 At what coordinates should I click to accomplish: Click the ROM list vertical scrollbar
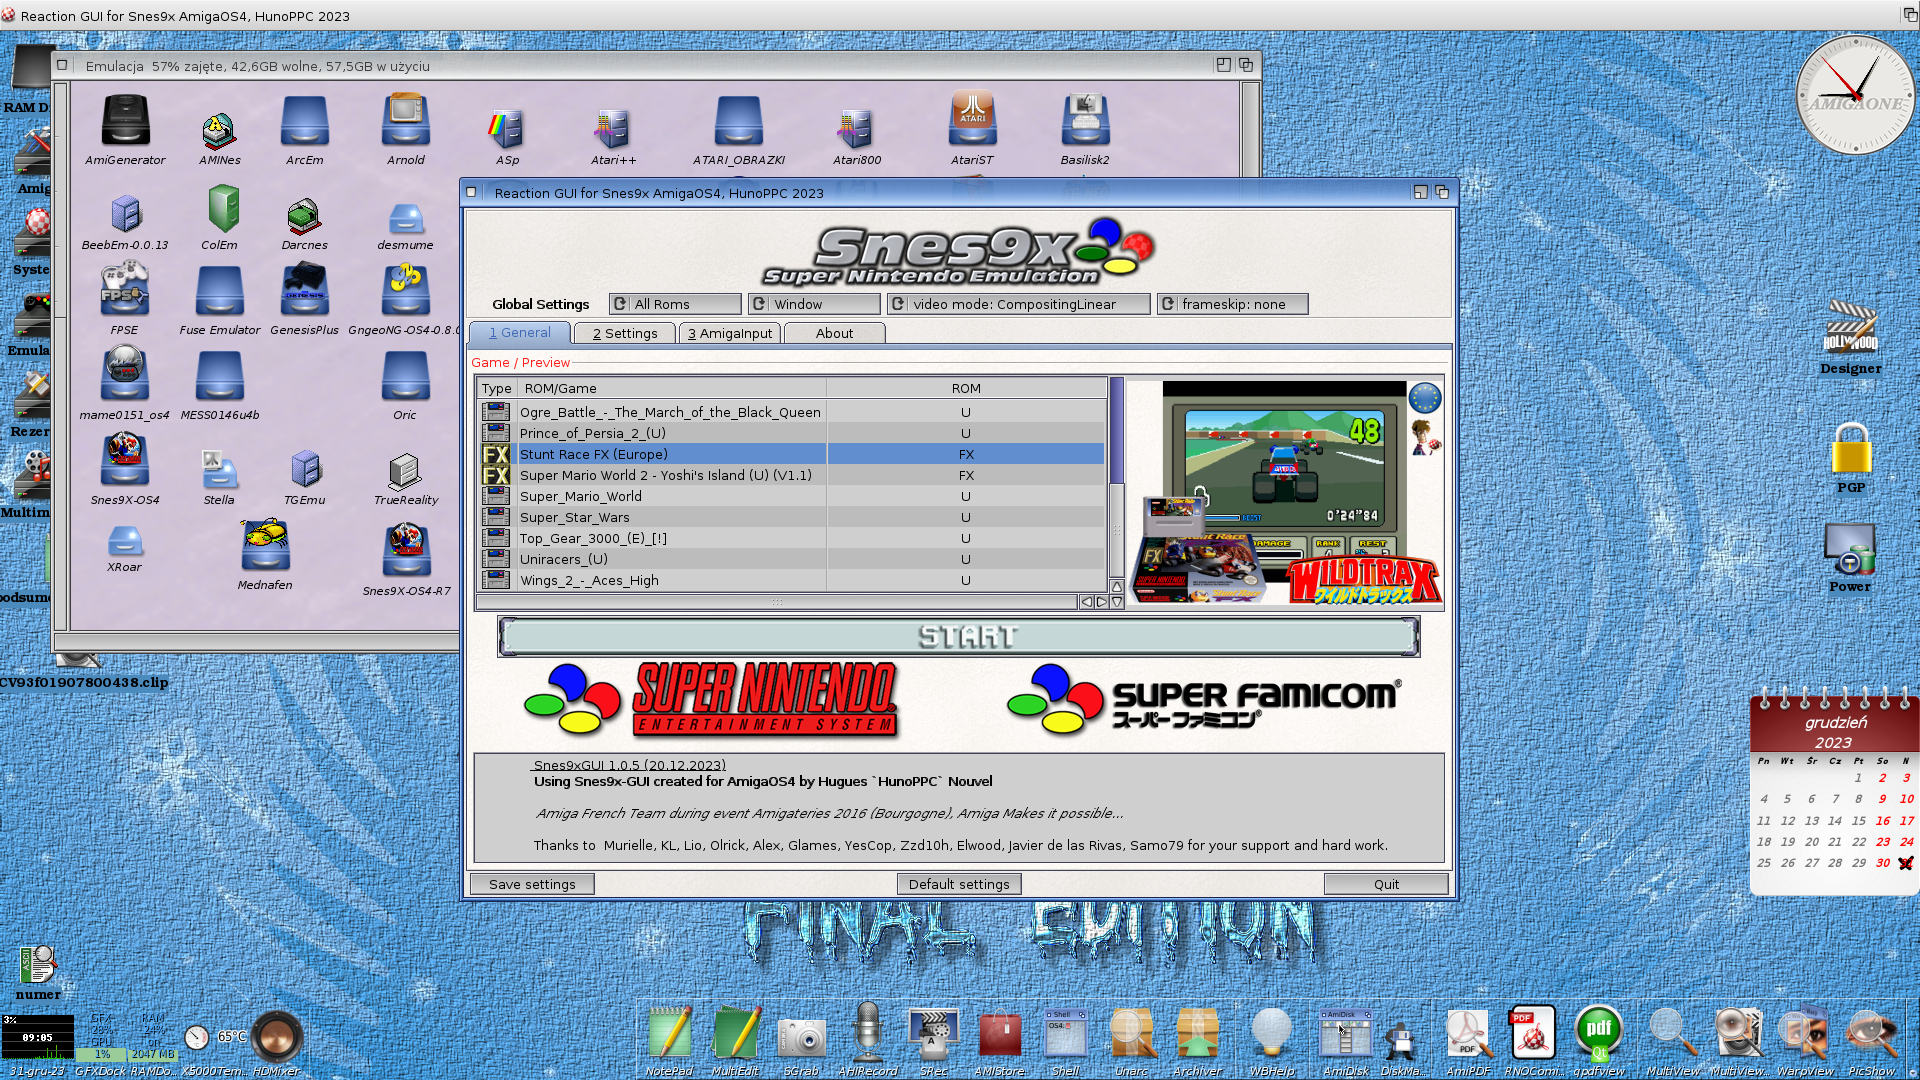[1117, 477]
